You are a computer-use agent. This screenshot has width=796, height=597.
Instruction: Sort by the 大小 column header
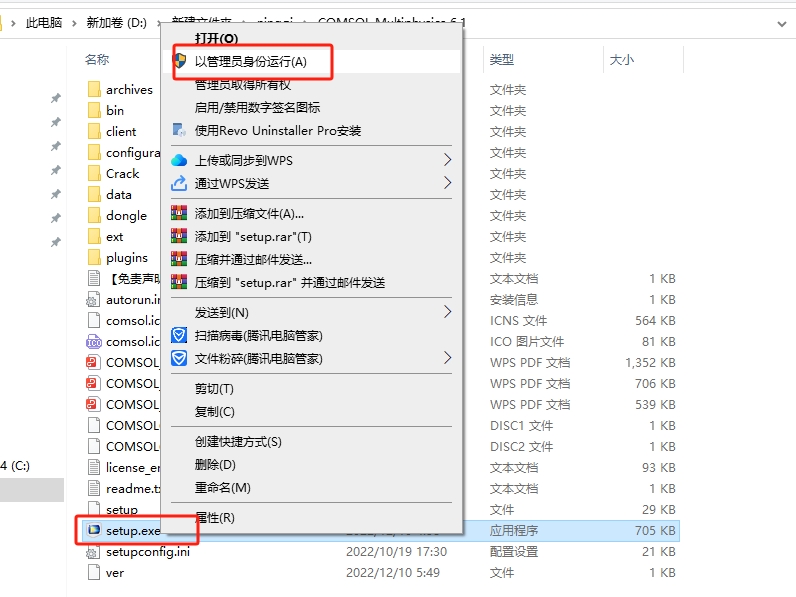[621, 60]
